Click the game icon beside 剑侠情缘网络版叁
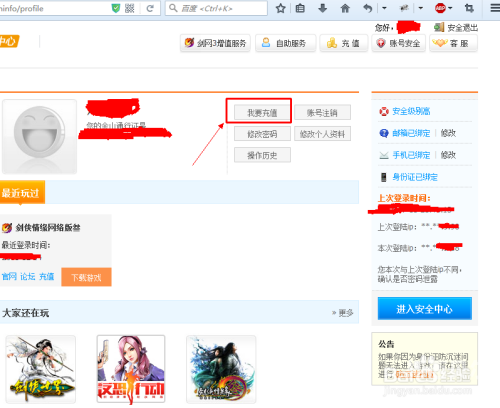Screen dimensions: 500x408 coord(7,228)
